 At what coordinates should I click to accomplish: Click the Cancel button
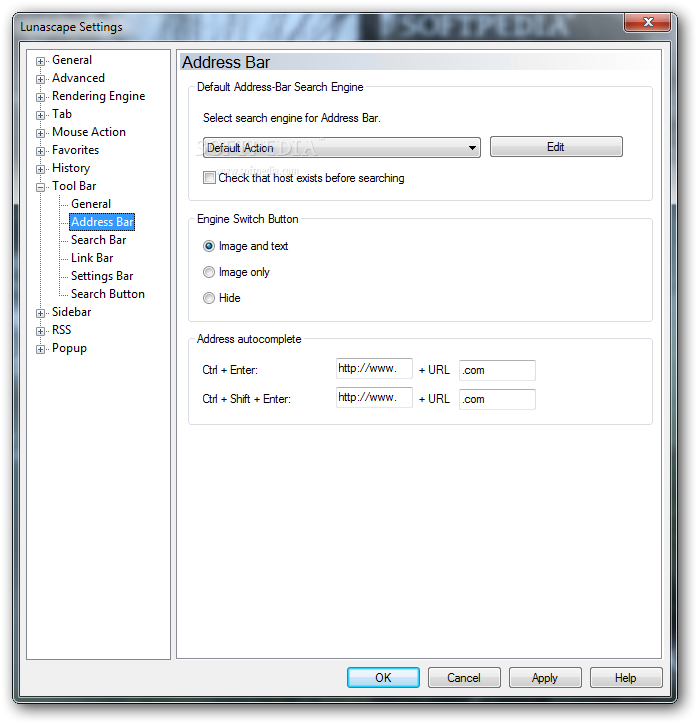tap(464, 677)
